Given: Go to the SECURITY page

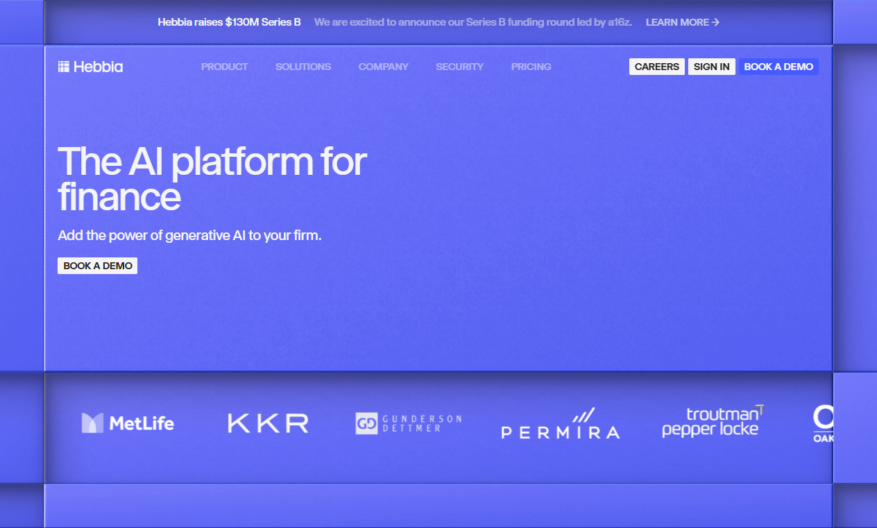Looking at the screenshot, I should pos(459,67).
